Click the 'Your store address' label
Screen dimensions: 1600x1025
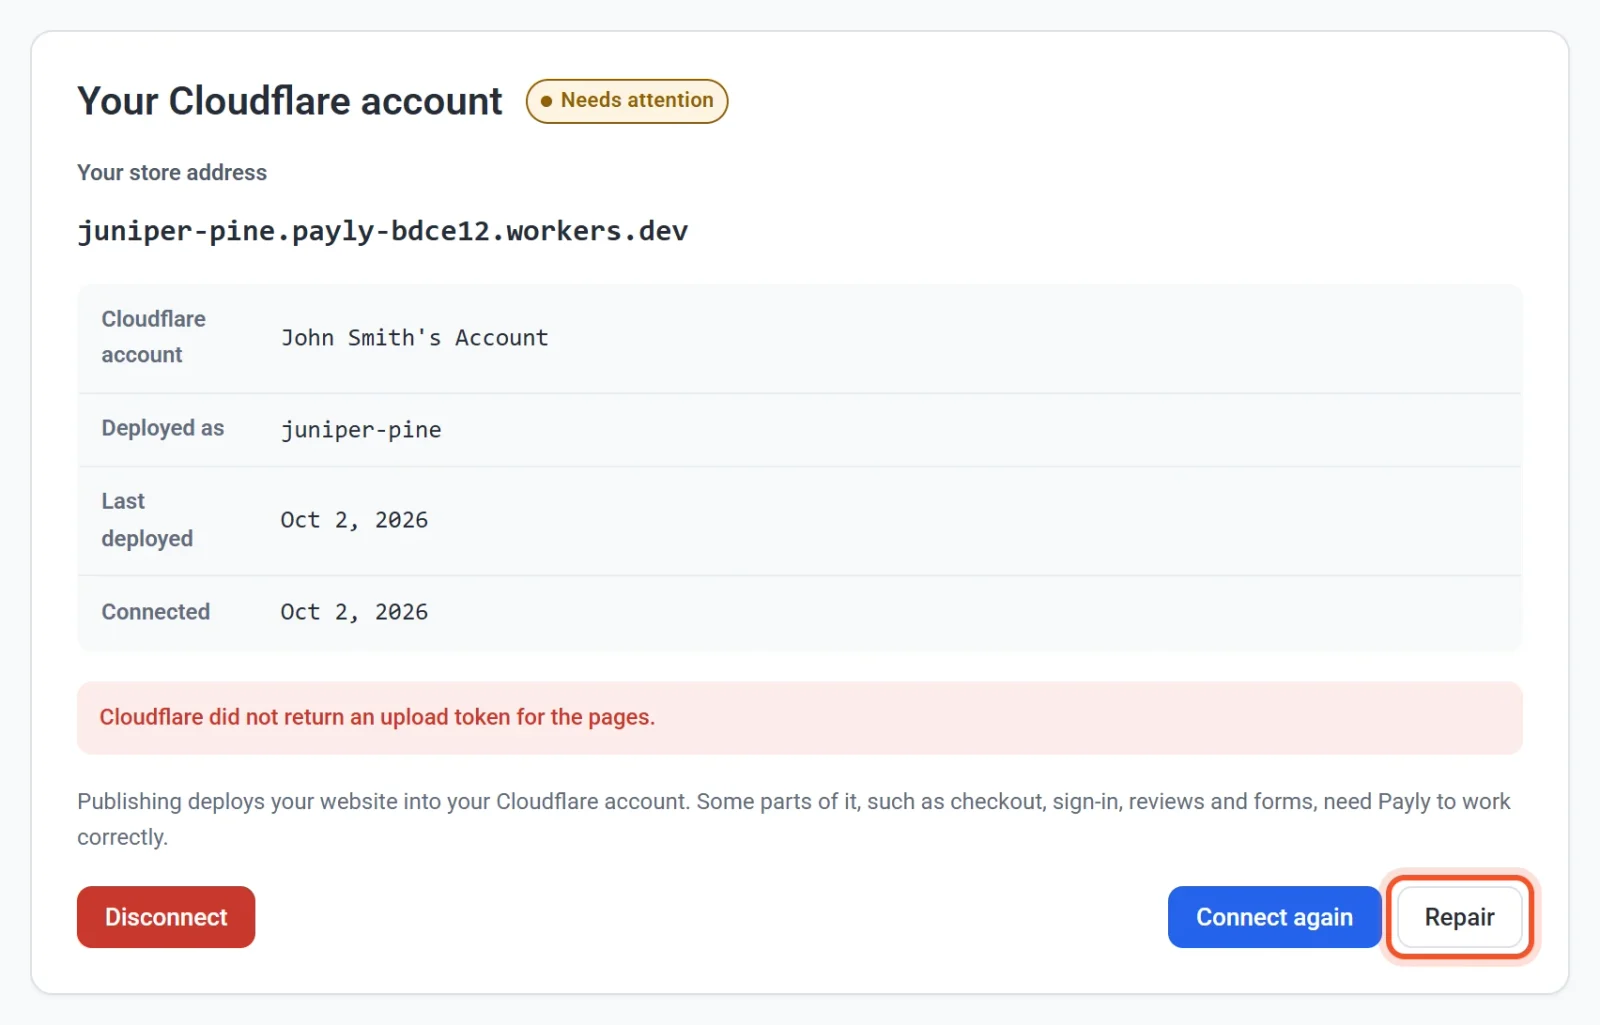[172, 172]
